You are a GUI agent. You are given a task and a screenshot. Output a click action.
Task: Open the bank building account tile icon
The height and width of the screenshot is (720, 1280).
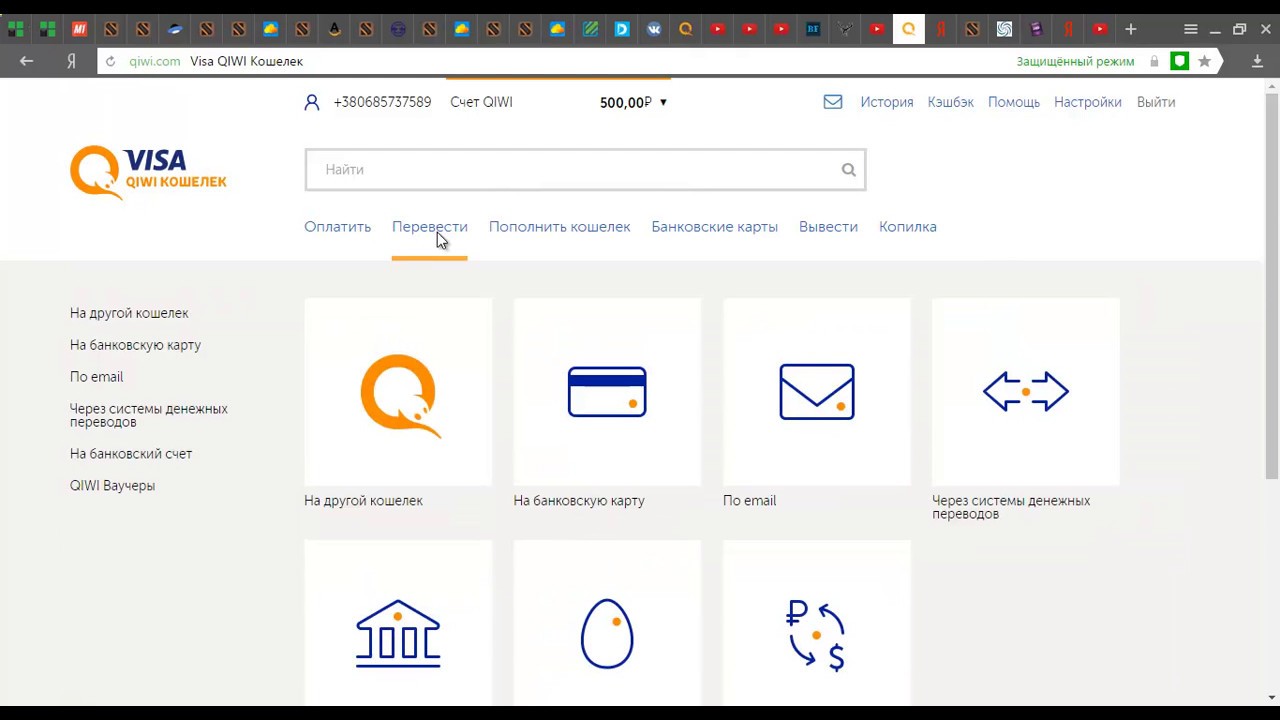click(x=398, y=634)
